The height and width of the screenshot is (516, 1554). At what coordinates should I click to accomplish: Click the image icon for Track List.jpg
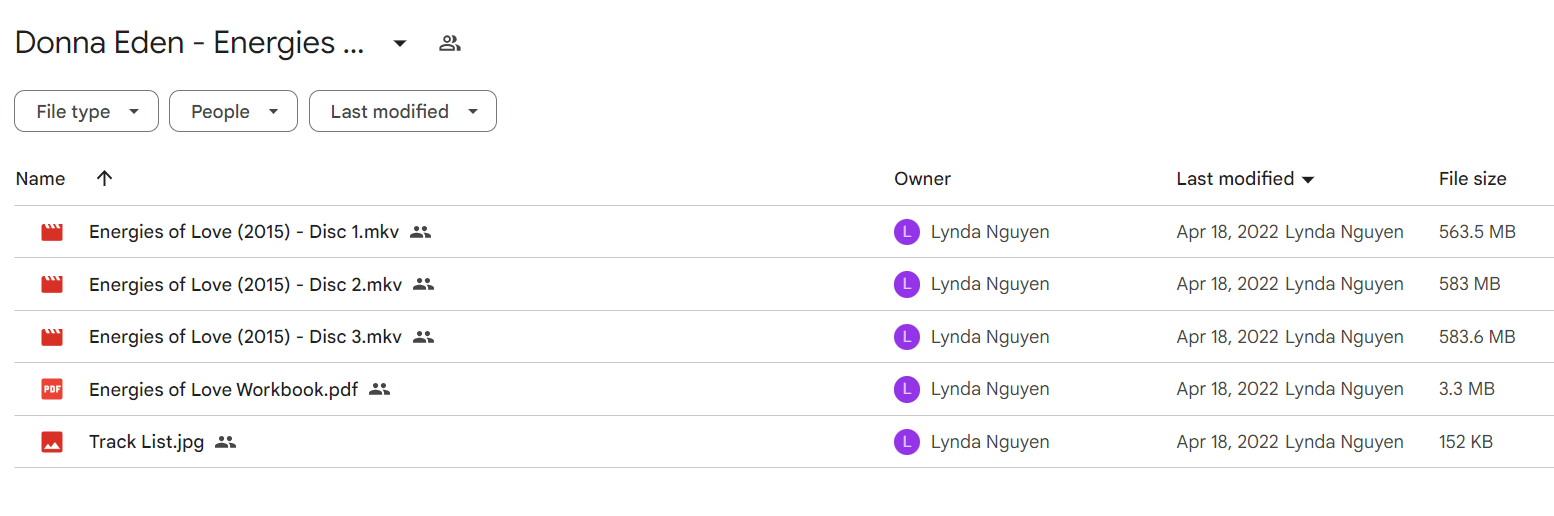pos(52,442)
